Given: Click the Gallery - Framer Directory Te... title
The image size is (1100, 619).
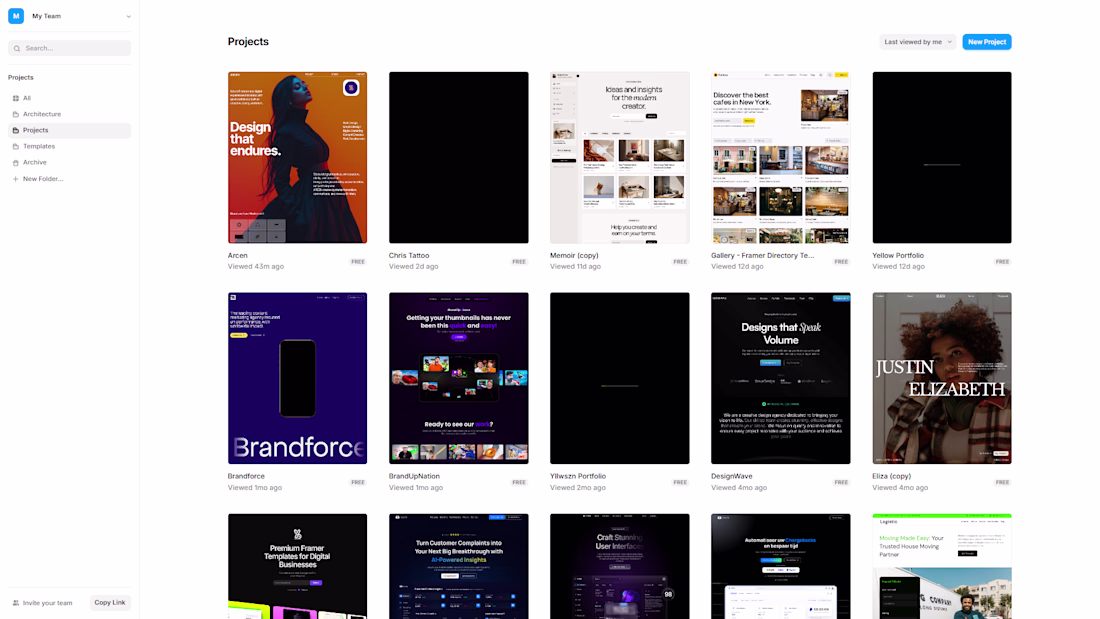Looking at the screenshot, I should 763,255.
